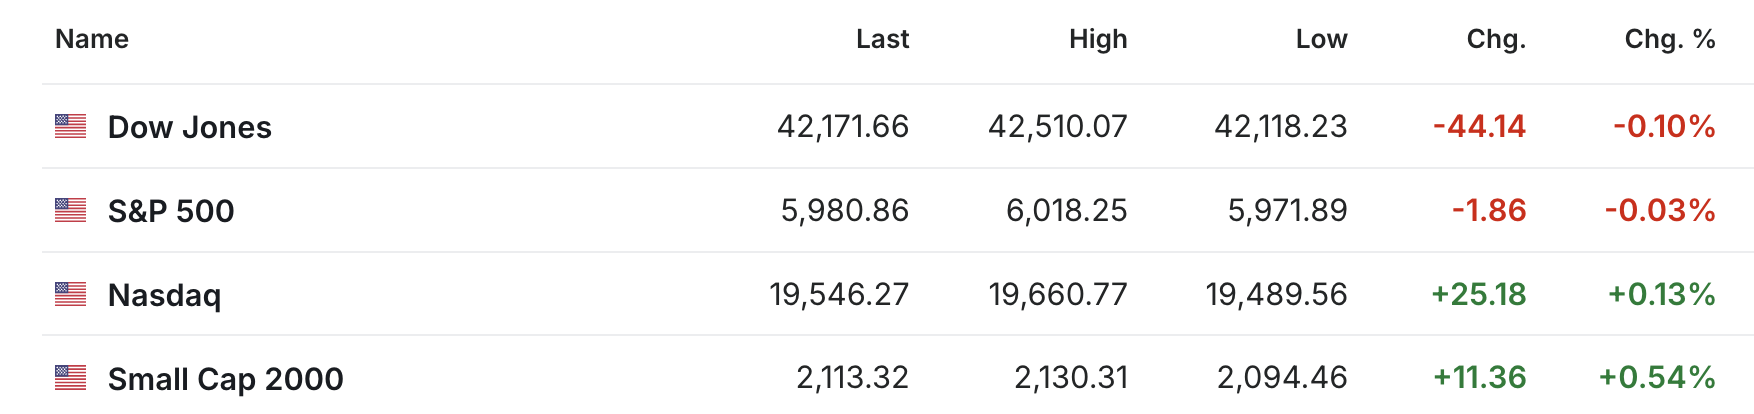The image size is (1754, 414).
Task: Sort by the High column header
Action: tap(1098, 39)
